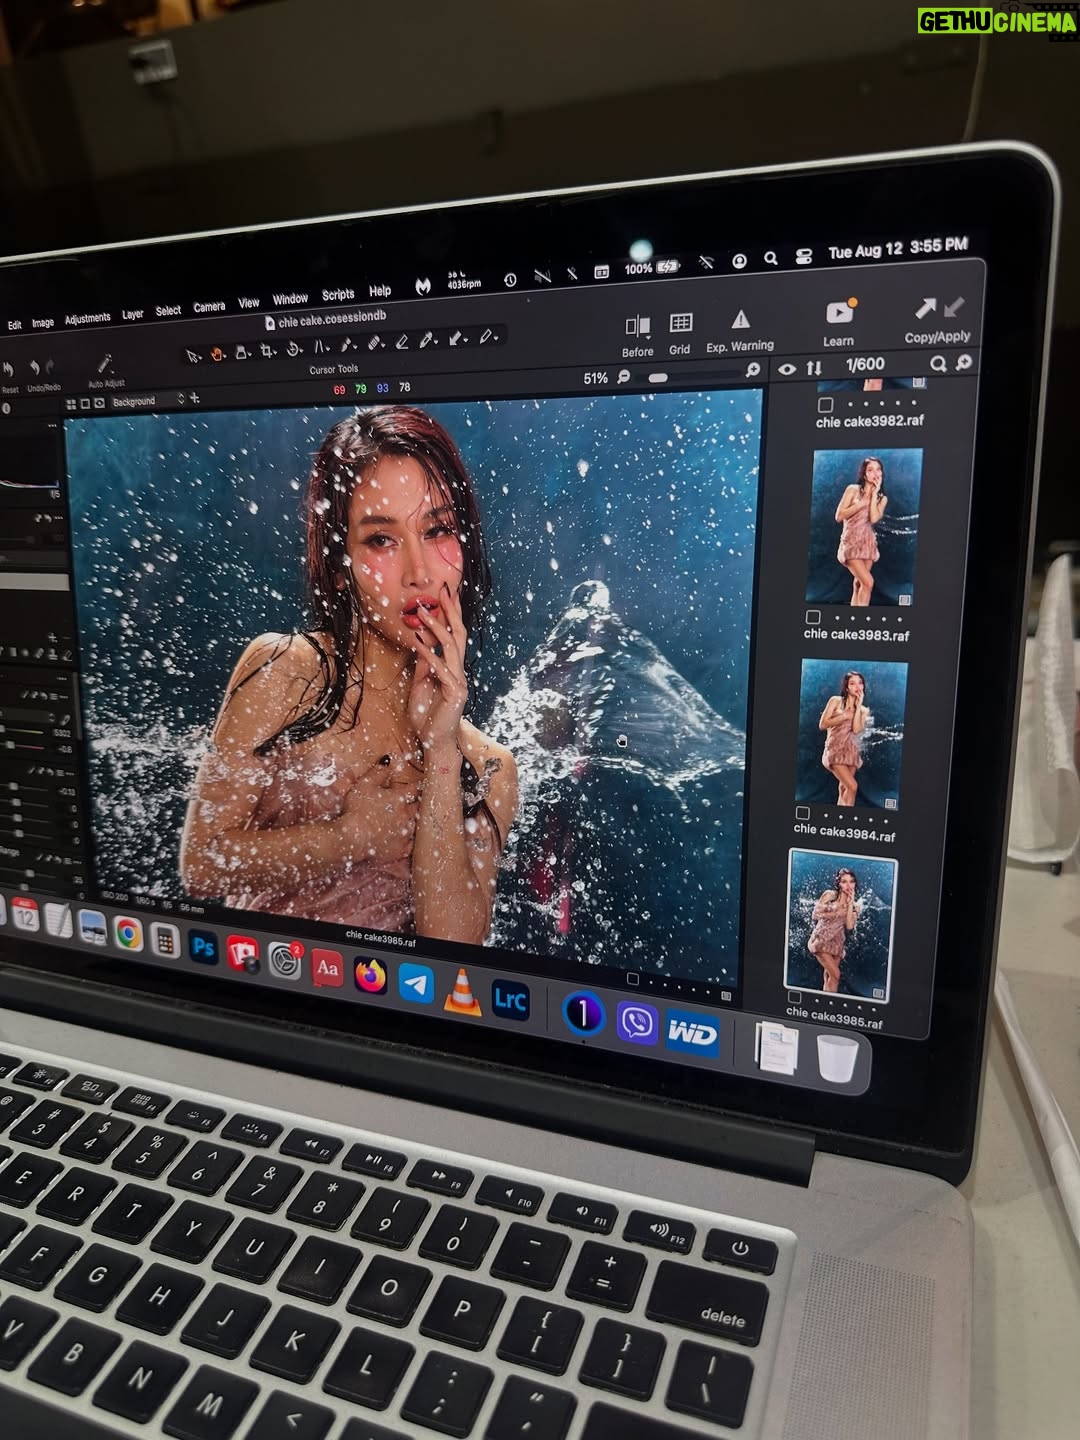
Task: Launch Lightroom Classic from the dock
Action: [x=510, y=999]
